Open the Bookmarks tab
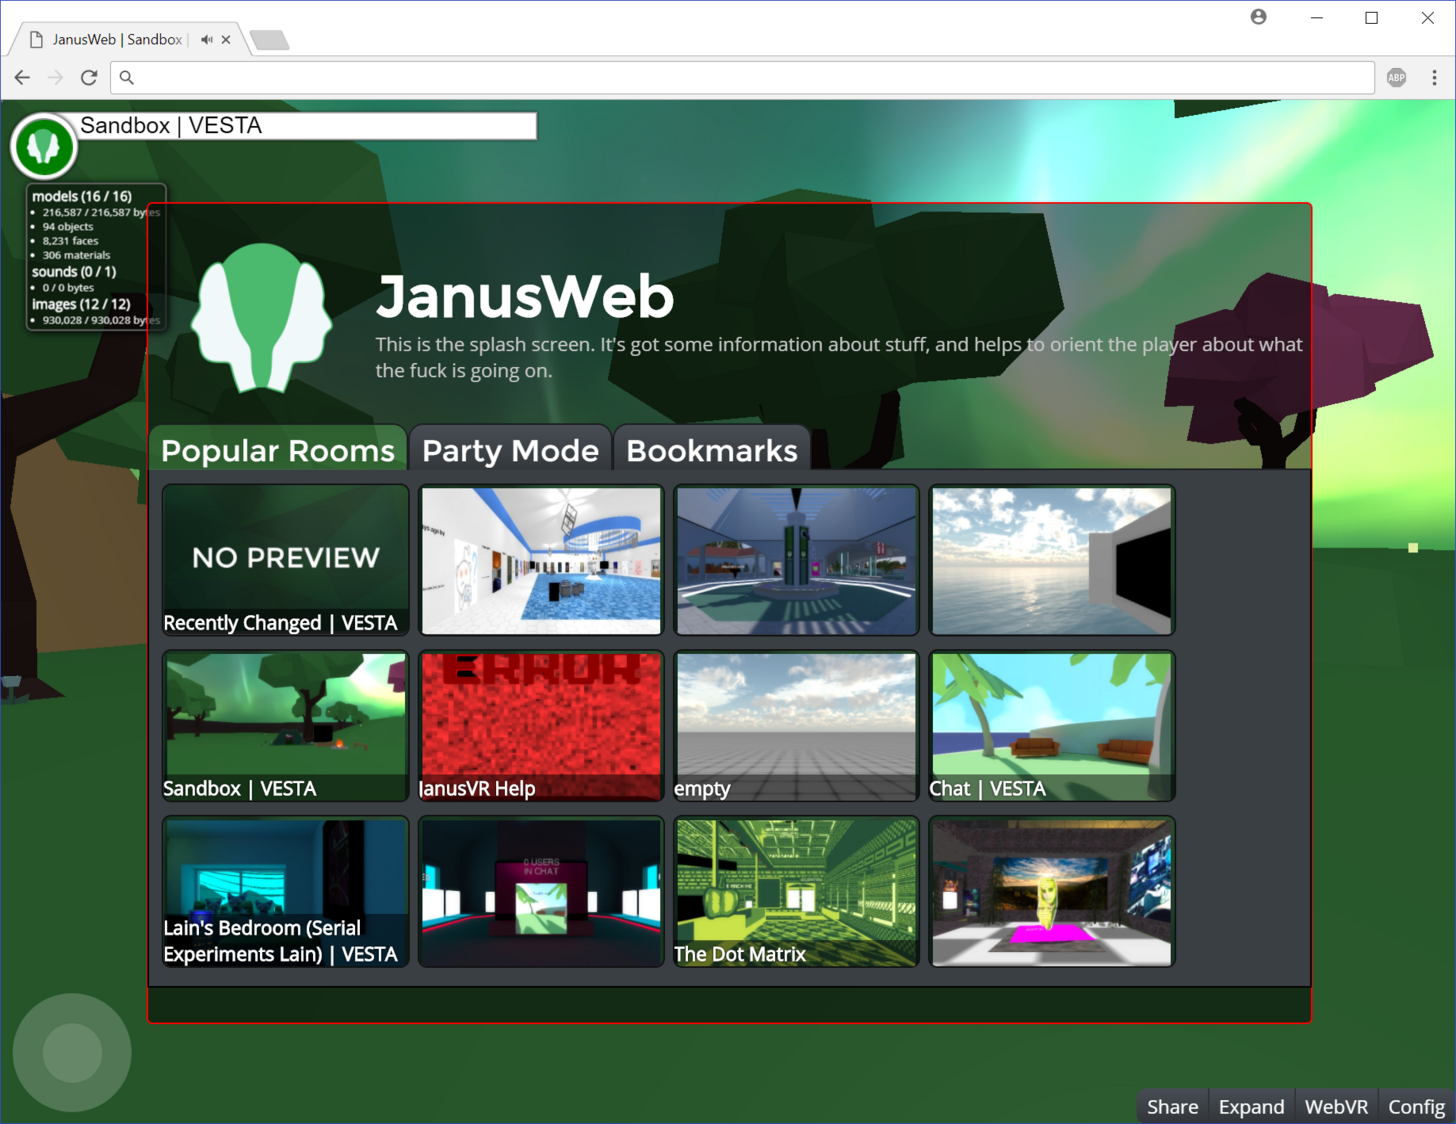Image resolution: width=1456 pixels, height=1124 pixels. pyautogui.click(x=712, y=449)
